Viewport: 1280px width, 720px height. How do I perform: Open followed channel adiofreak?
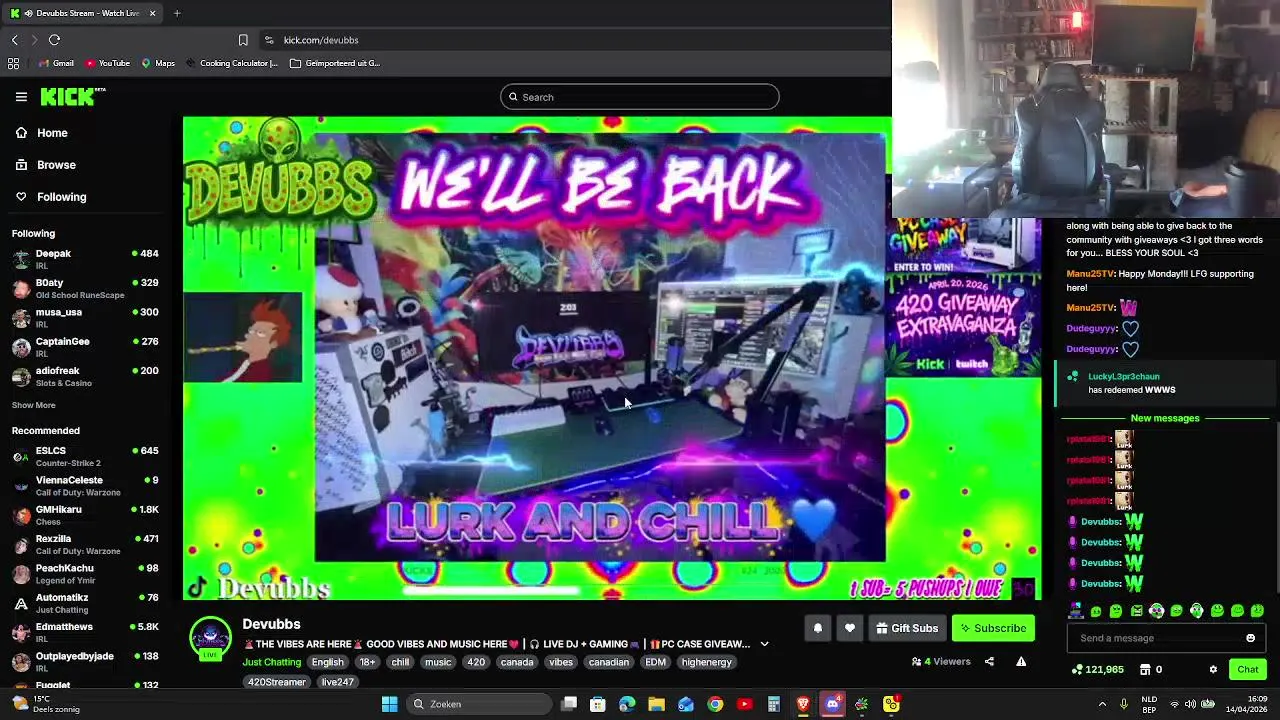85,375
